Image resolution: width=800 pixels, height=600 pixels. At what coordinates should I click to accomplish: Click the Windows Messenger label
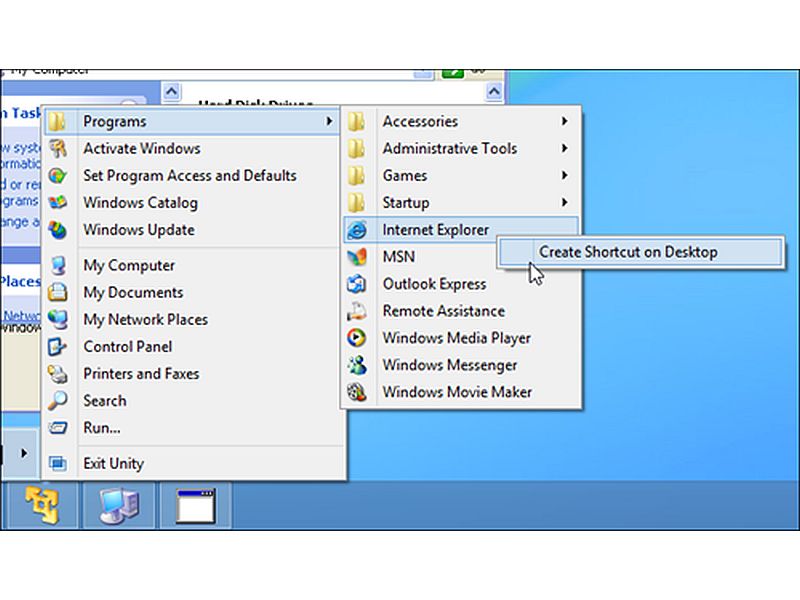click(449, 365)
